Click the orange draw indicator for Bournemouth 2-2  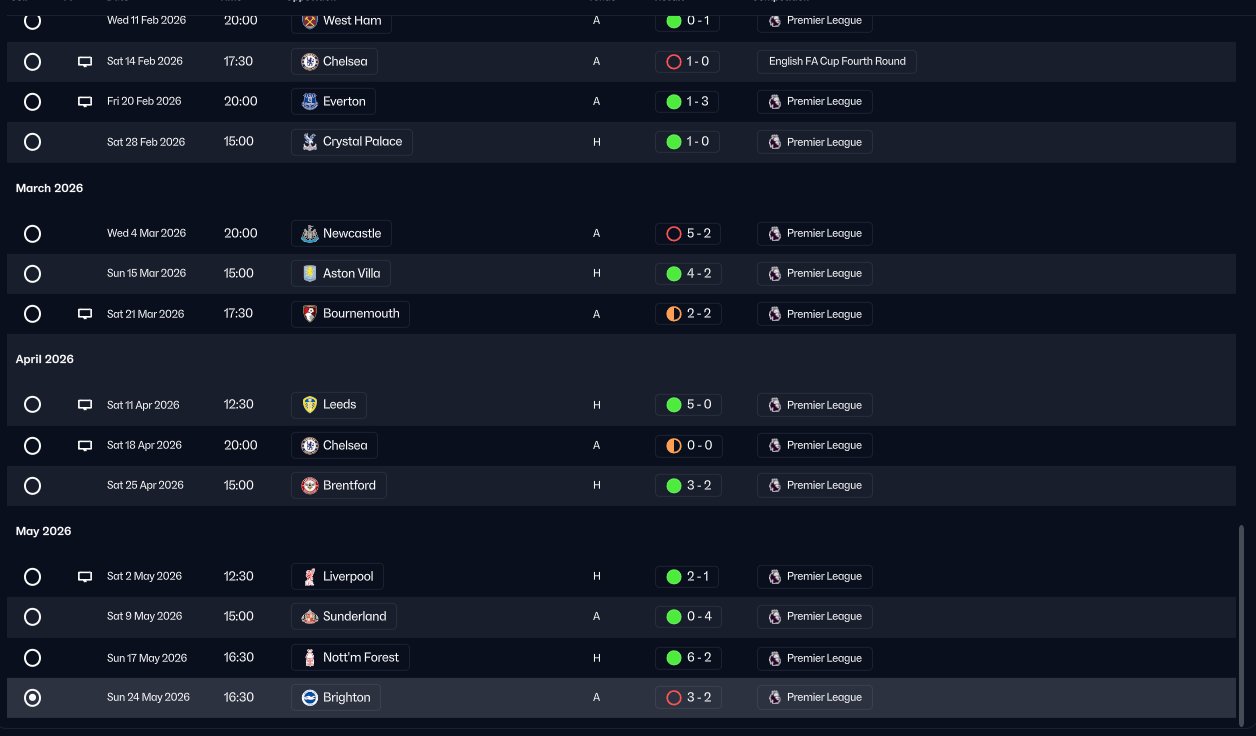(674, 314)
